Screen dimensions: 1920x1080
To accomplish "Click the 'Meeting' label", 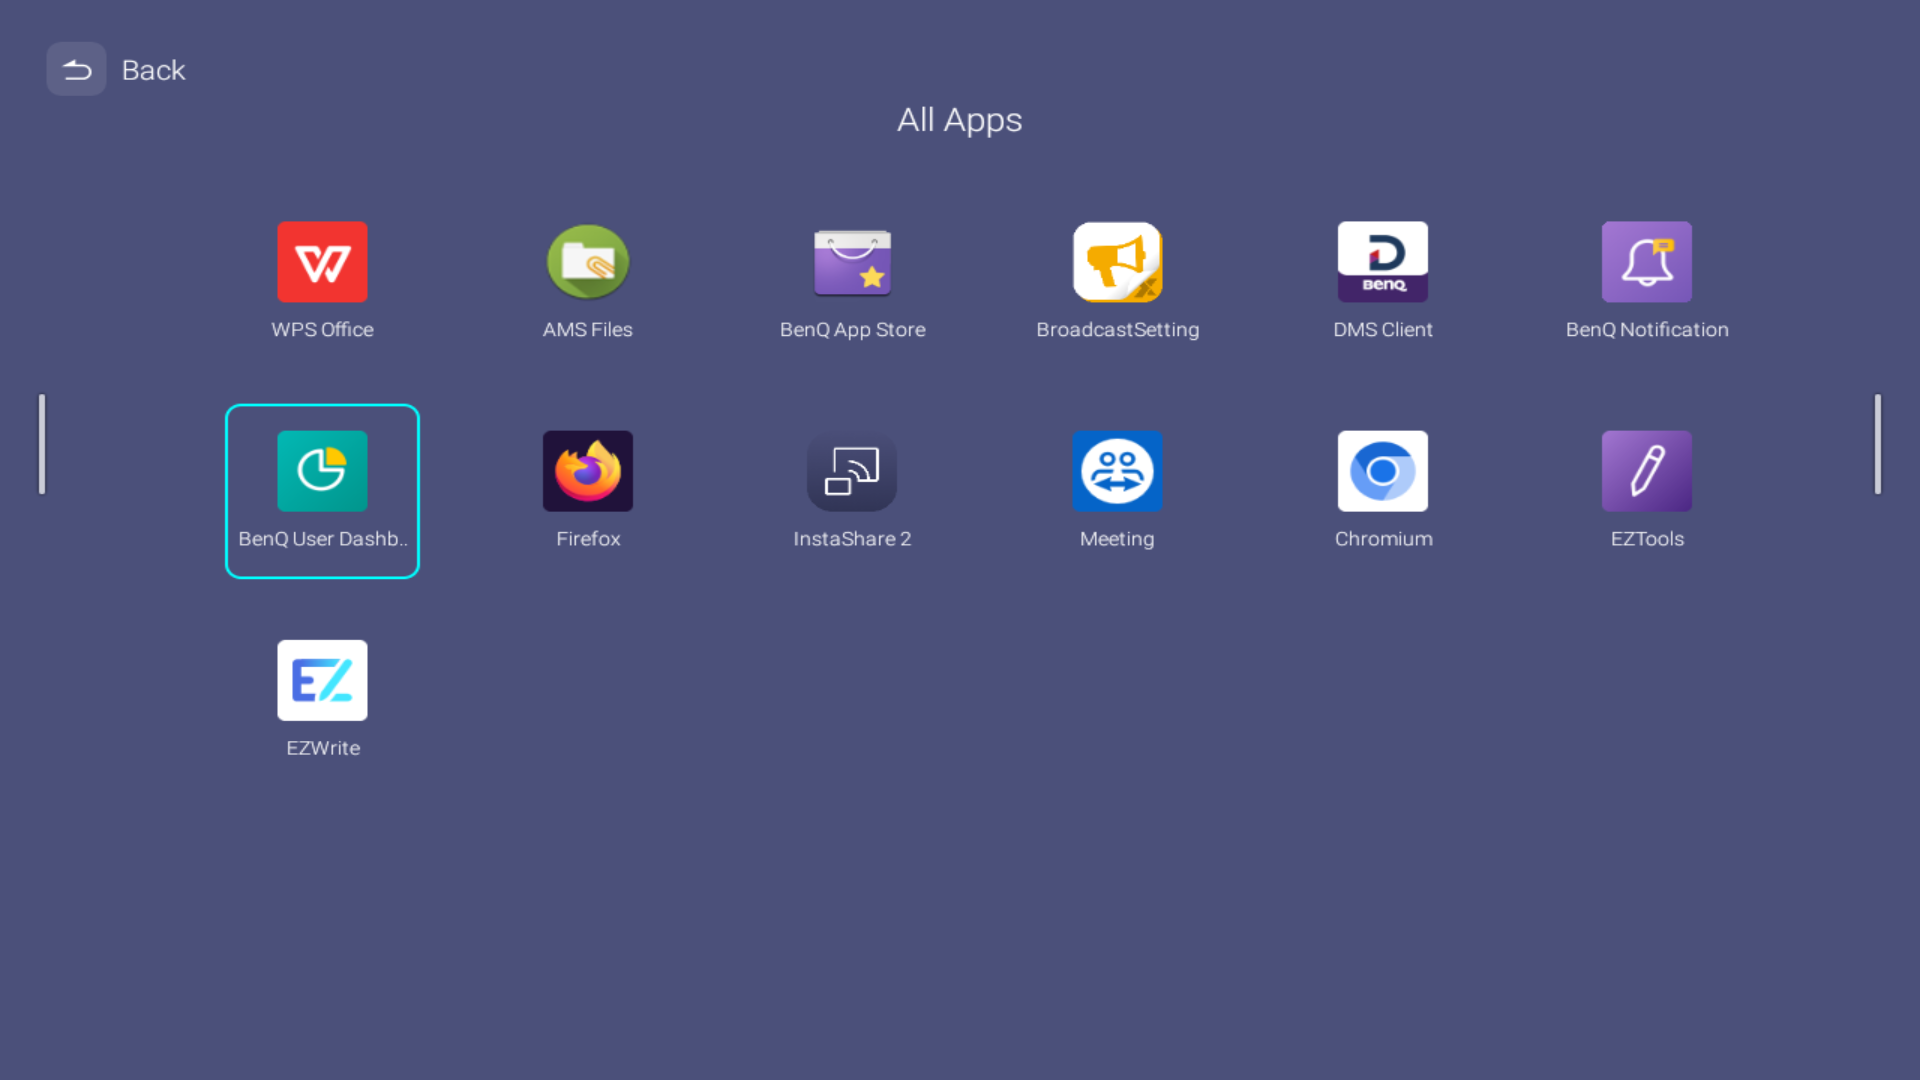I will coord(1117,539).
